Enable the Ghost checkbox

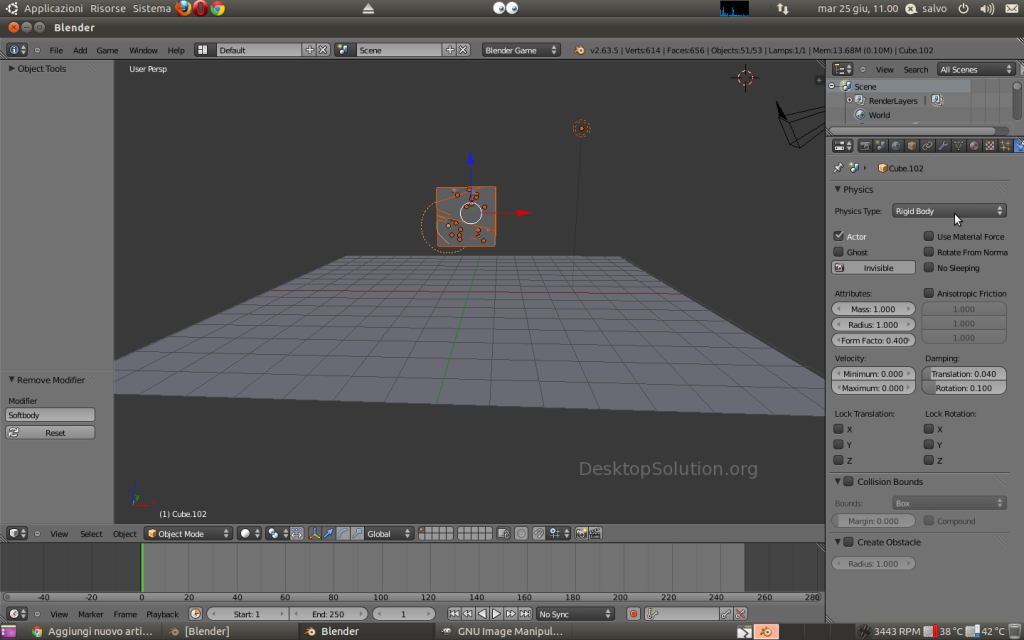839,252
